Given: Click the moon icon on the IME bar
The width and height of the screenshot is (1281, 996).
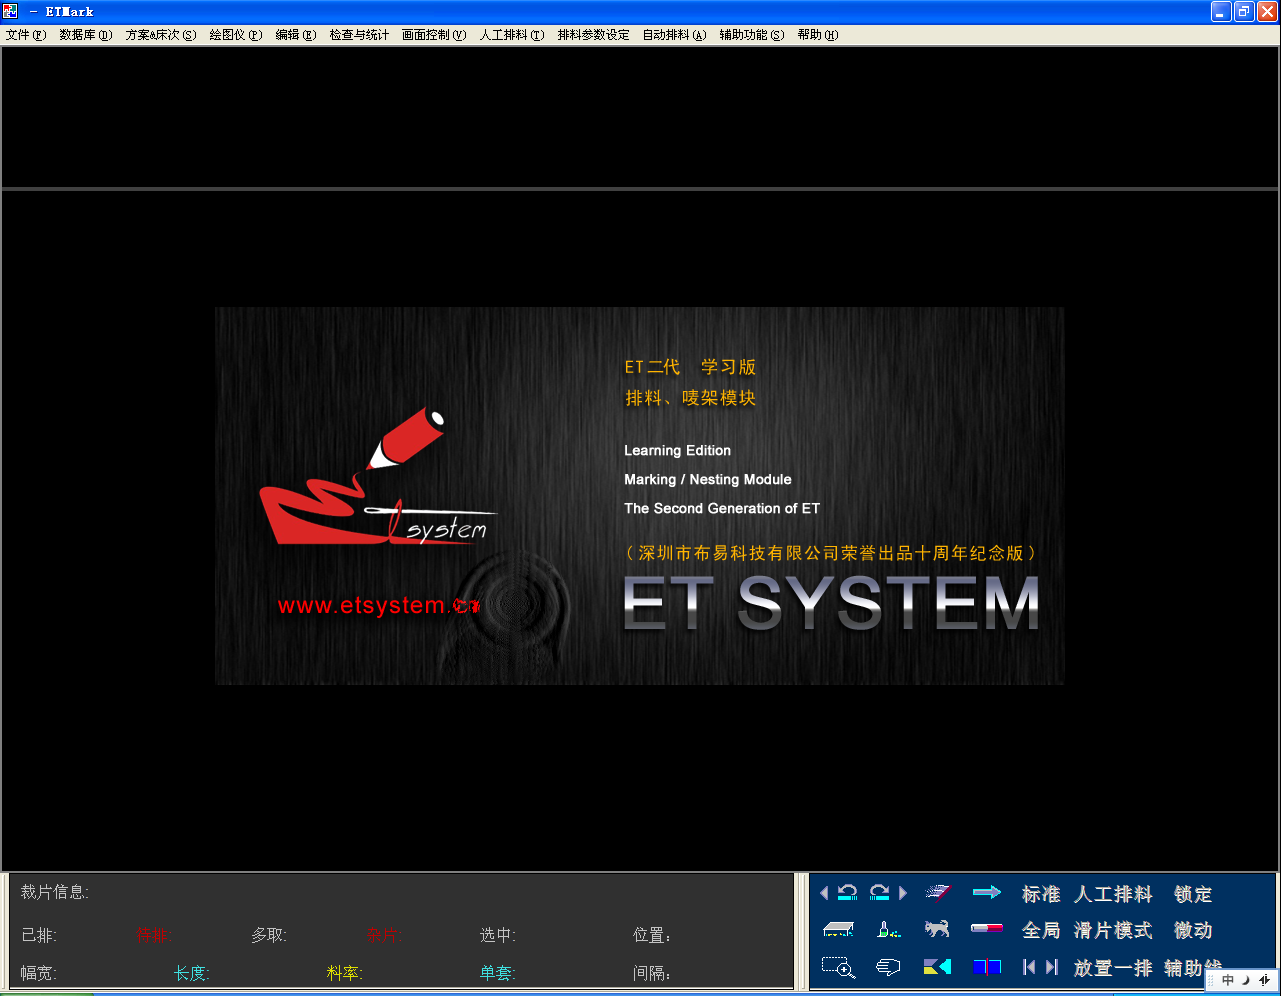Looking at the screenshot, I should click(1246, 980).
